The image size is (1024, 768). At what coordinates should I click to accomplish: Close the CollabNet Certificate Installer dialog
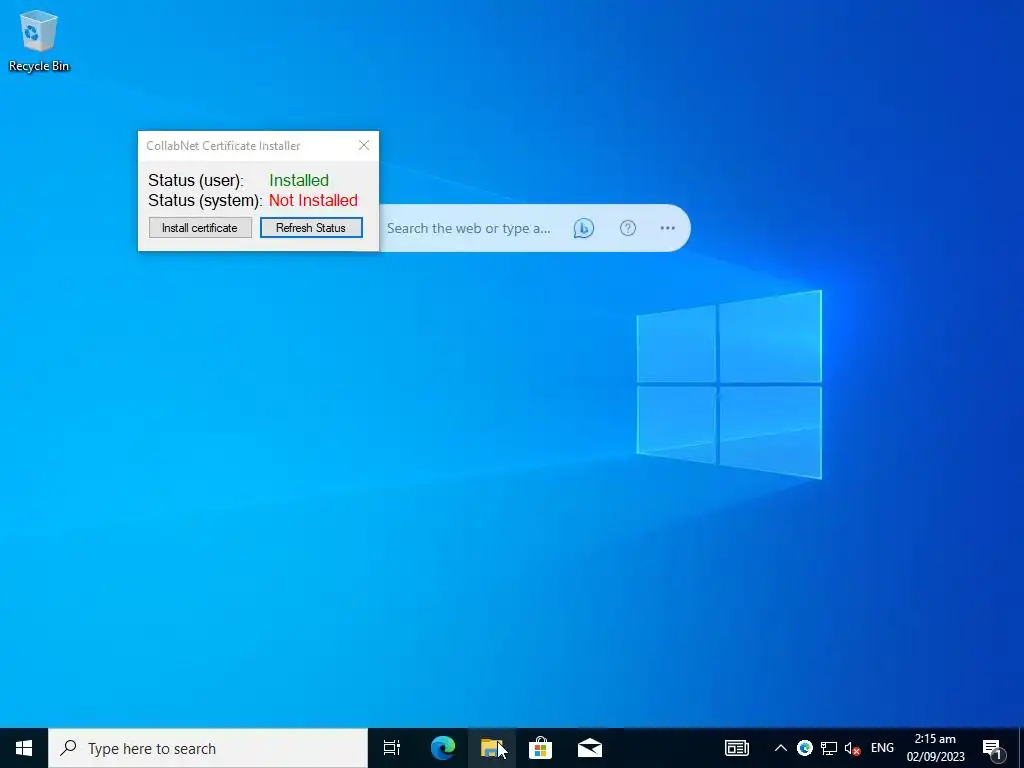[x=364, y=145]
